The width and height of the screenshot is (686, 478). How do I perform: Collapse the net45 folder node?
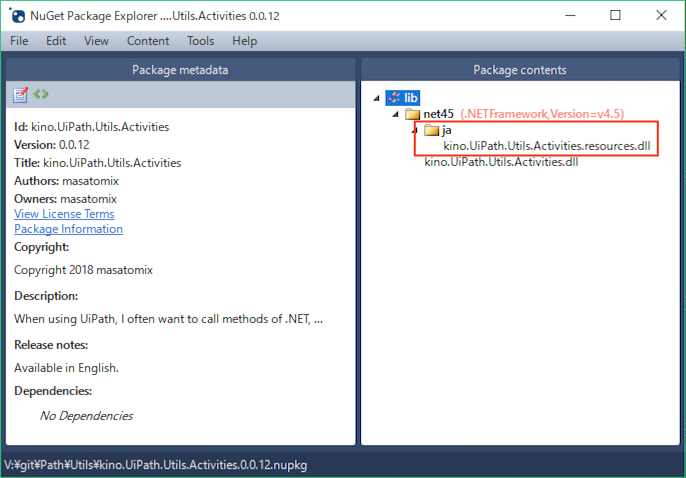point(396,115)
